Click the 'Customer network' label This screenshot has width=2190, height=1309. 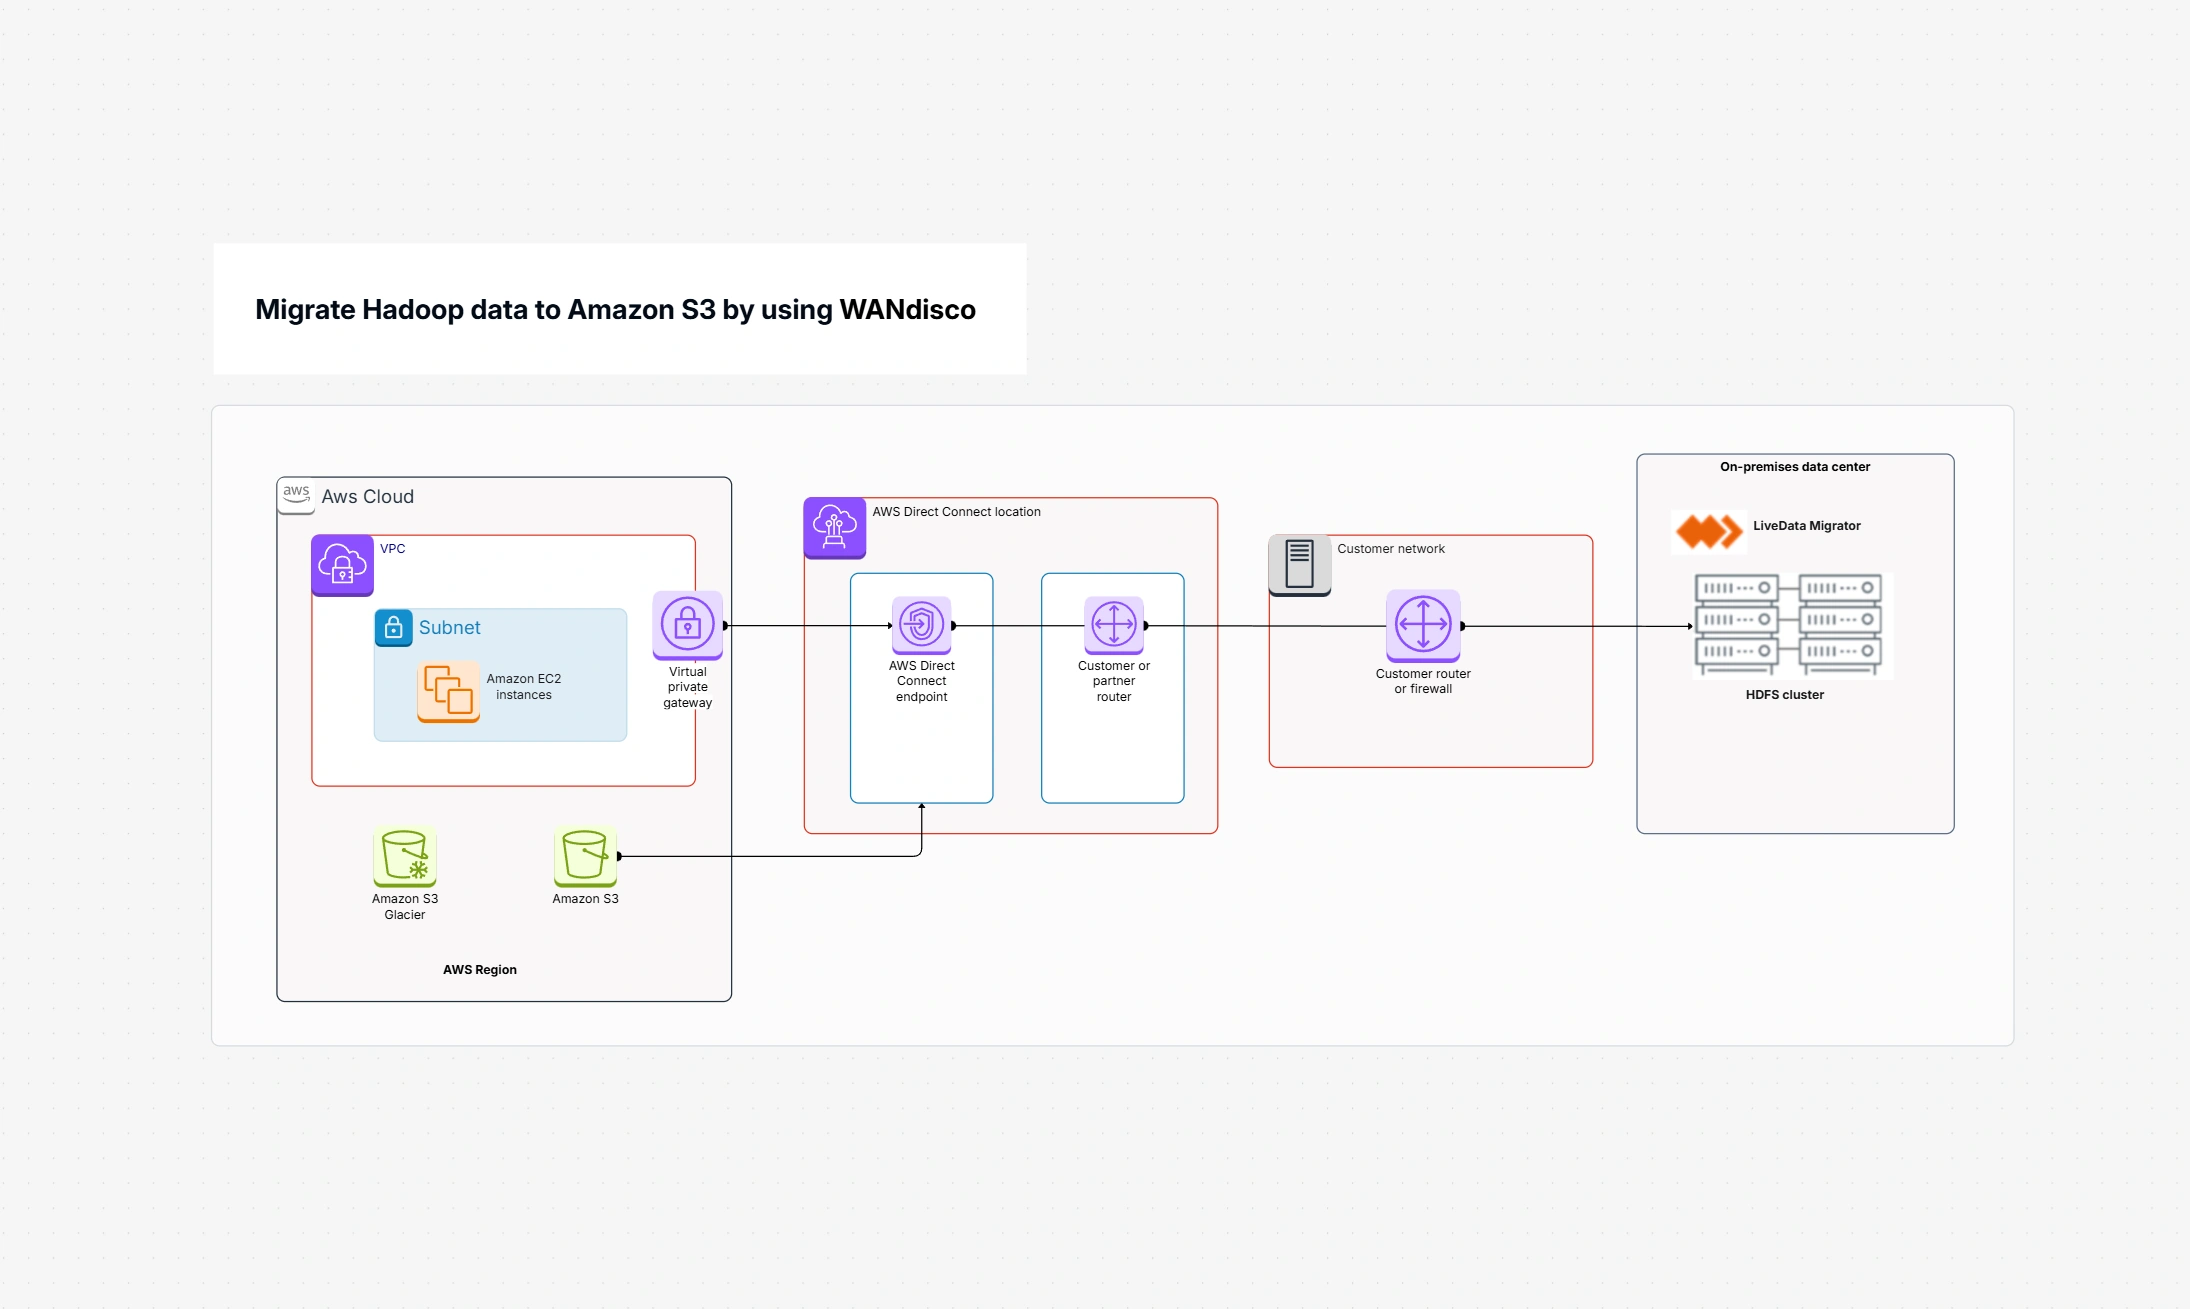coord(1391,549)
